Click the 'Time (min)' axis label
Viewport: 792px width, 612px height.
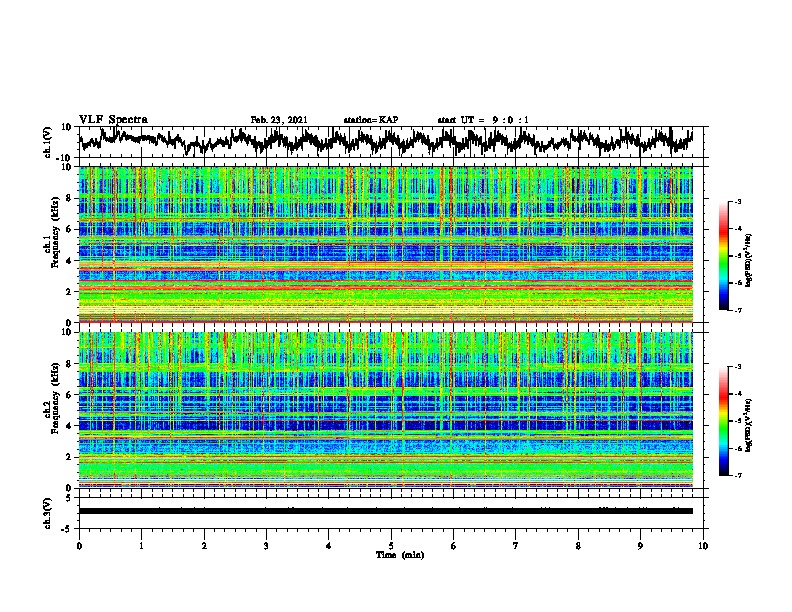(x=400, y=555)
